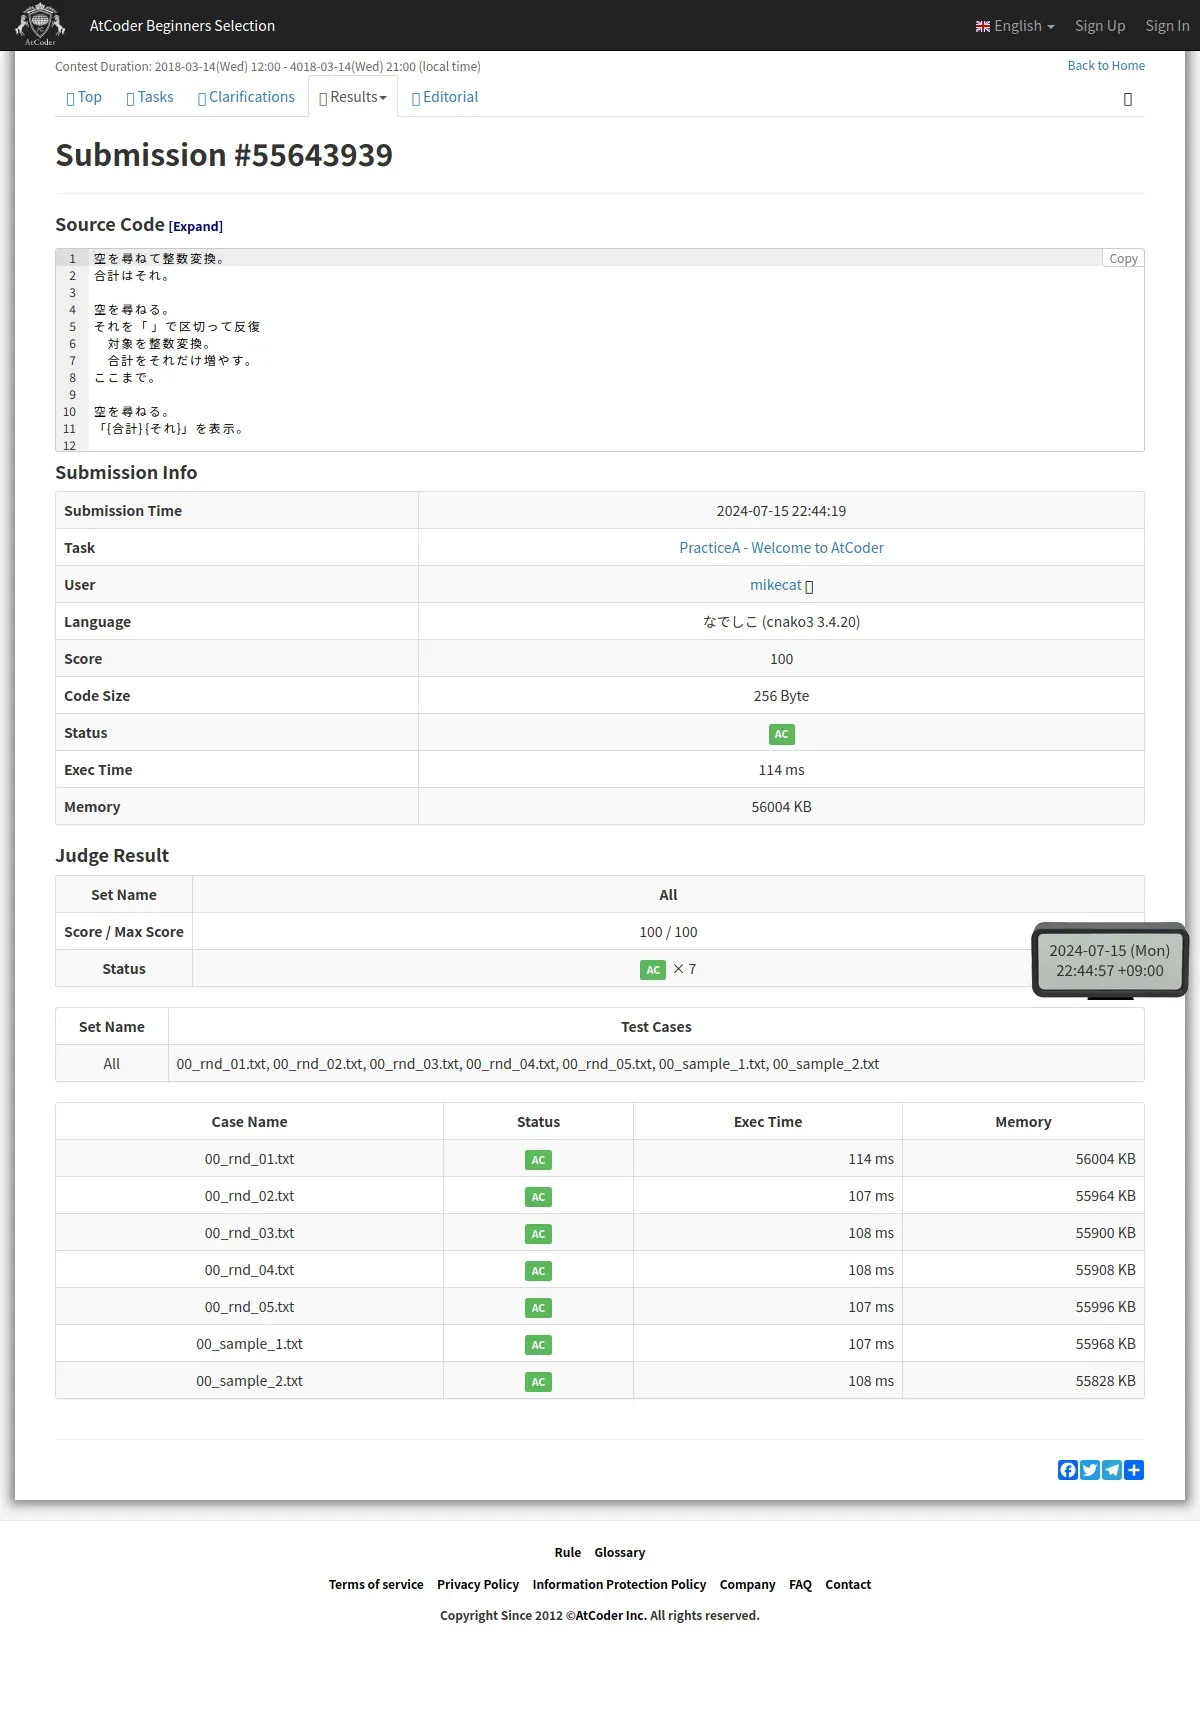Open PracticeA - Welcome to AtCoder task
Viewport: 1200px width, 1724px height.
[781, 548]
